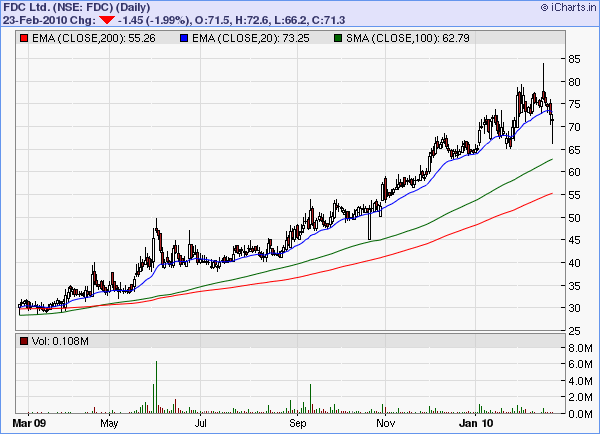Viewport: 600px width, 434px height.
Task: Click the iCharts.in copyright text
Action: pos(568,7)
